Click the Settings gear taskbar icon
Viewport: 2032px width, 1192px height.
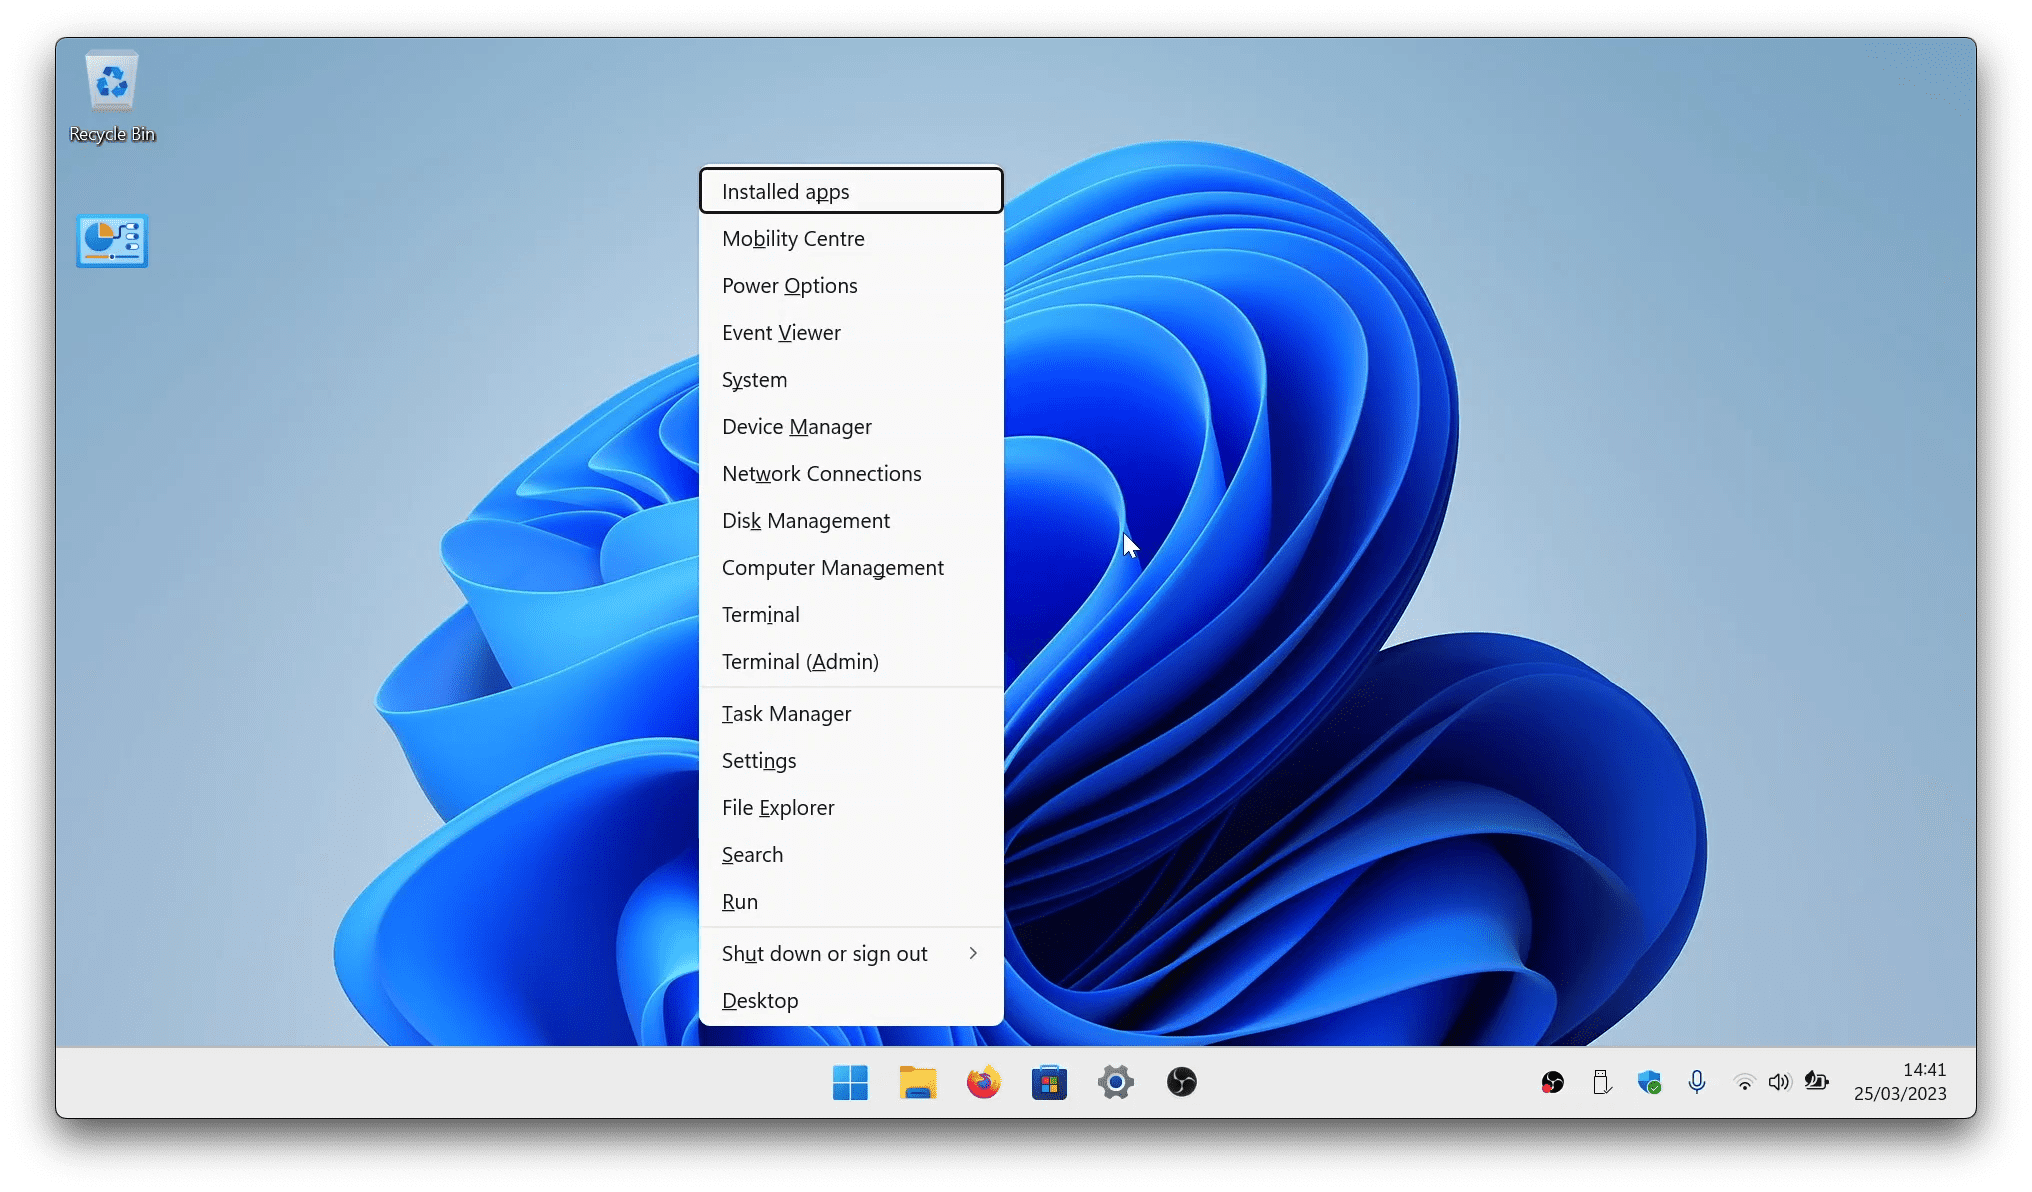pyautogui.click(x=1115, y=1082)
